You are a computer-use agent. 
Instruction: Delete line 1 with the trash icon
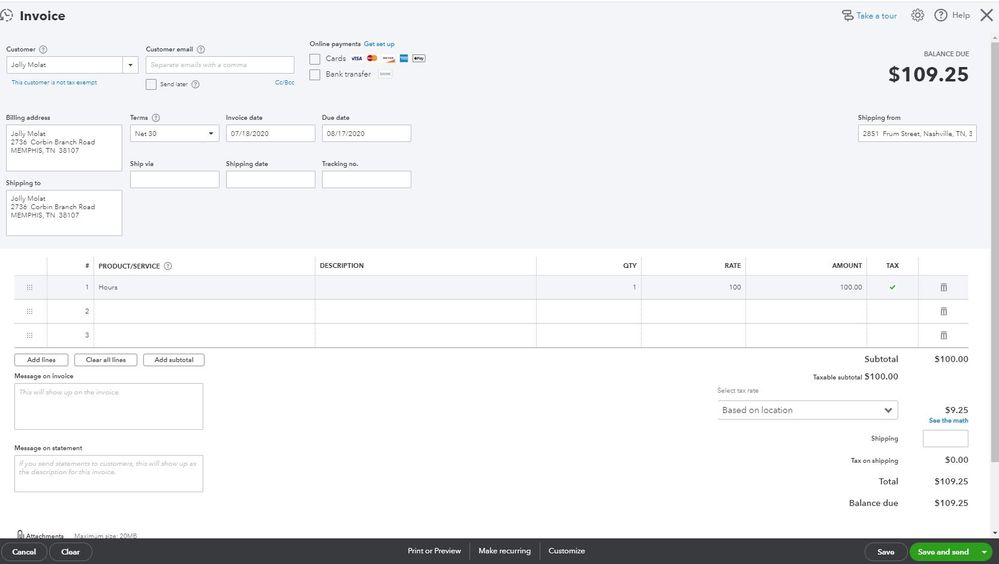[x=944, y=287]
